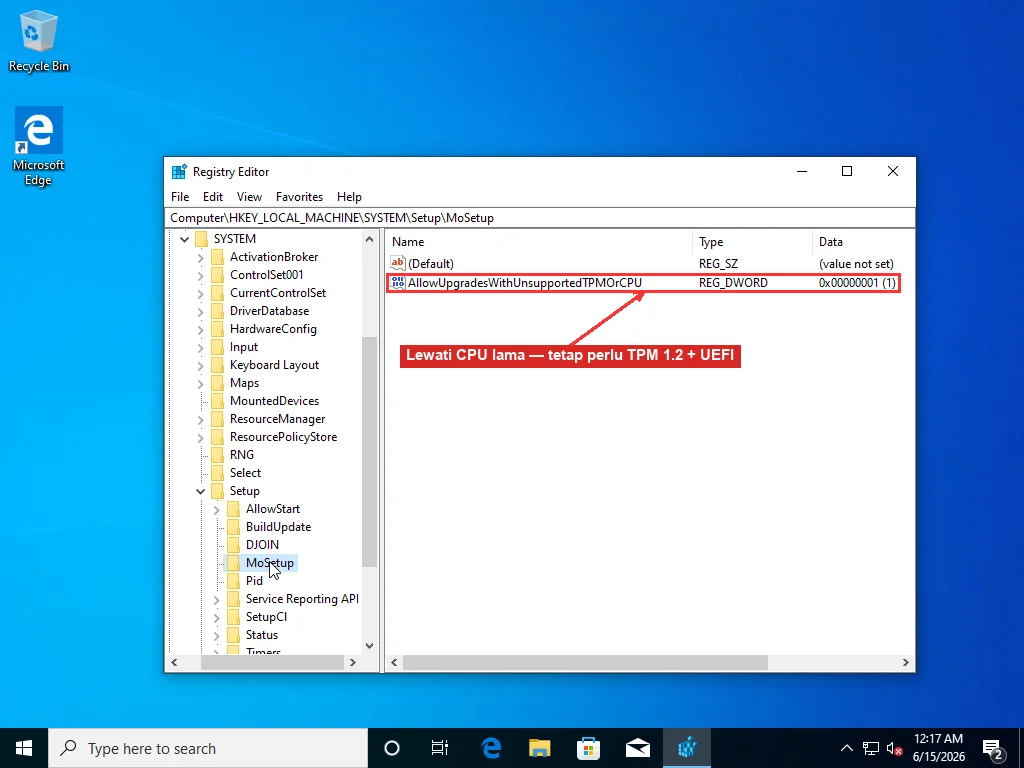Viewport: 1024px width, 768px height.
Task: Click the REG_SZ type cell
Action: point(718,264)
